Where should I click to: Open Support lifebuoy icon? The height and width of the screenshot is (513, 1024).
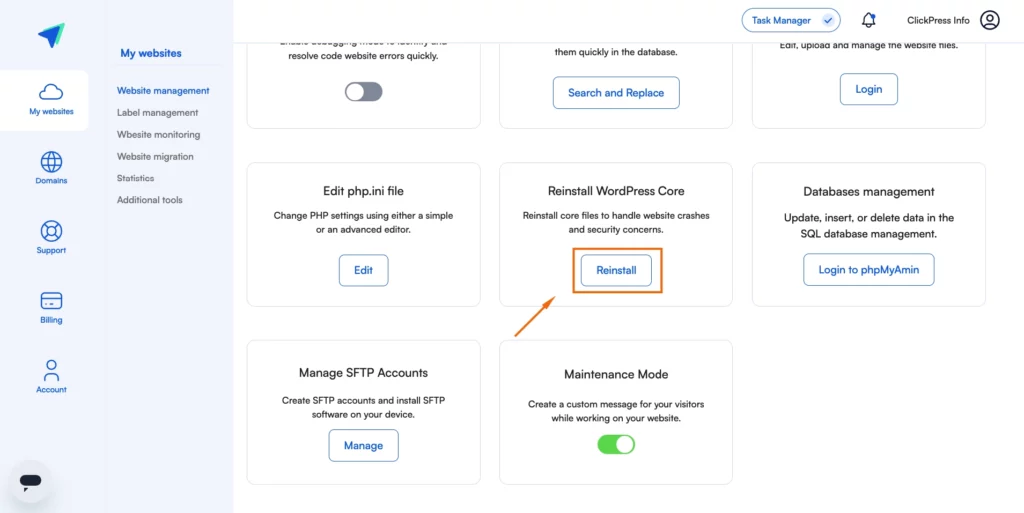[51, 231]
